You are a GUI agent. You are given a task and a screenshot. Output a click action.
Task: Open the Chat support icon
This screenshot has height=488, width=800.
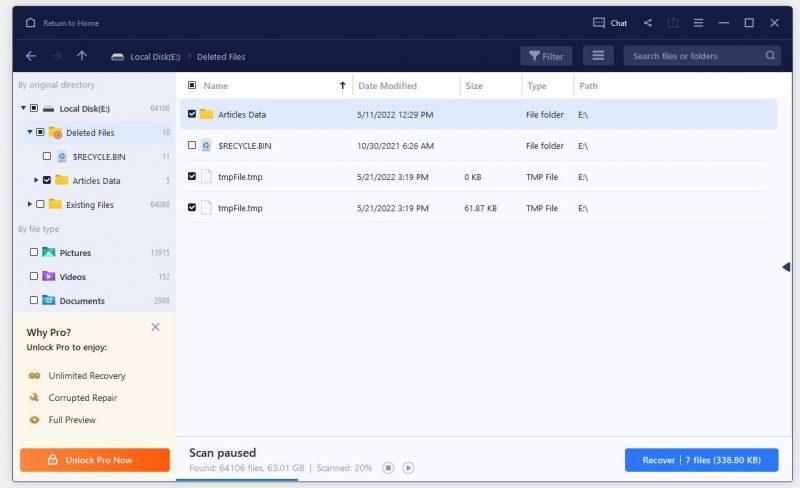pos(599,23)
